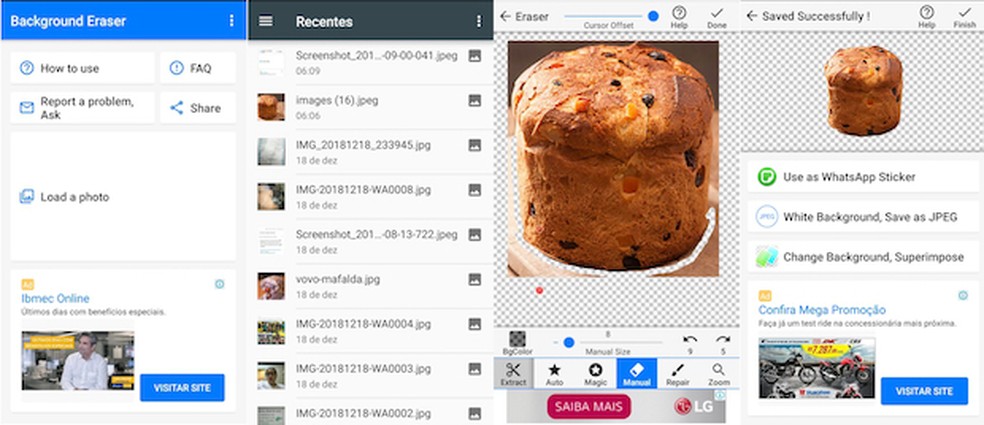Select the file IMG-20181218-WA0002.jpg

pyautogui.click(x=370, y=414)
